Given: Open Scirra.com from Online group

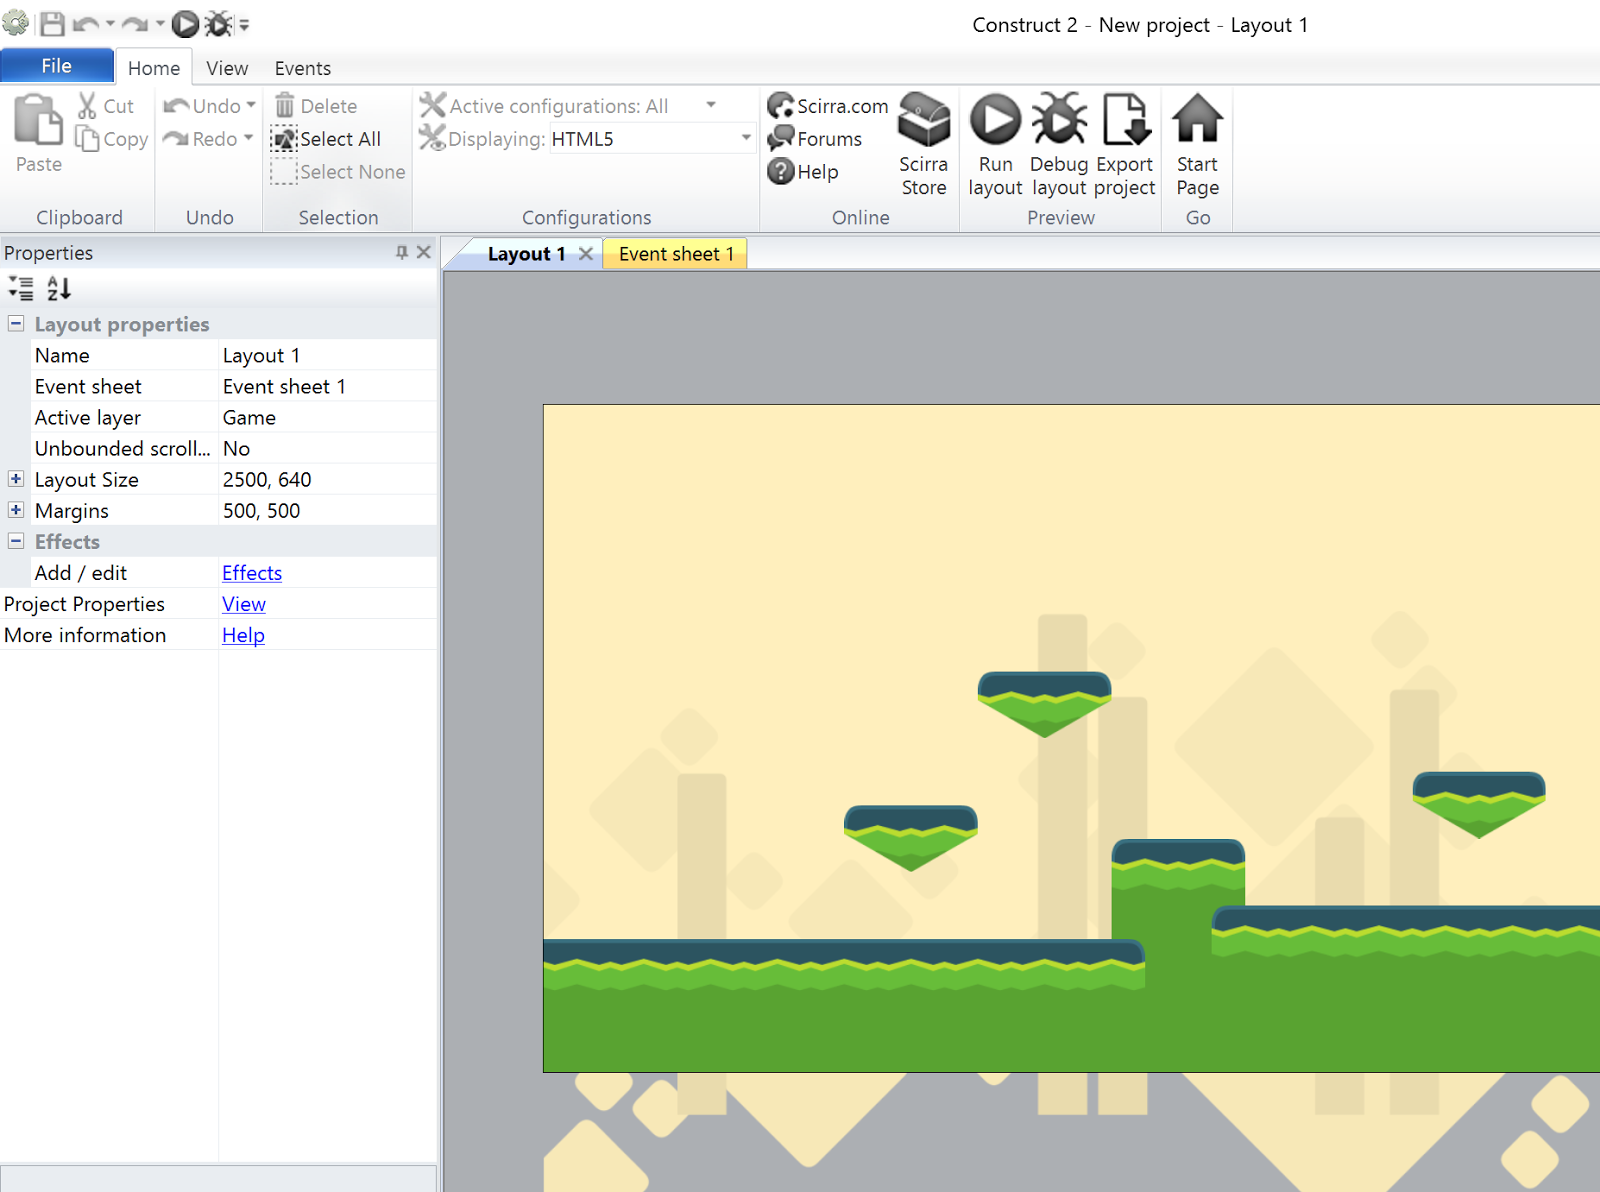Looking at the screenshot, I should click(x=828, y=106).
